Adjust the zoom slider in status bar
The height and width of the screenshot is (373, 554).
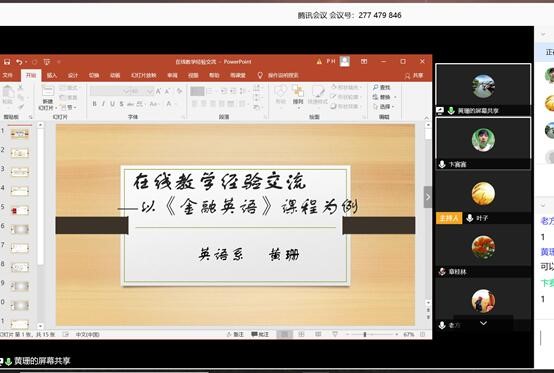pyautogui.click(x=365, y=334)
